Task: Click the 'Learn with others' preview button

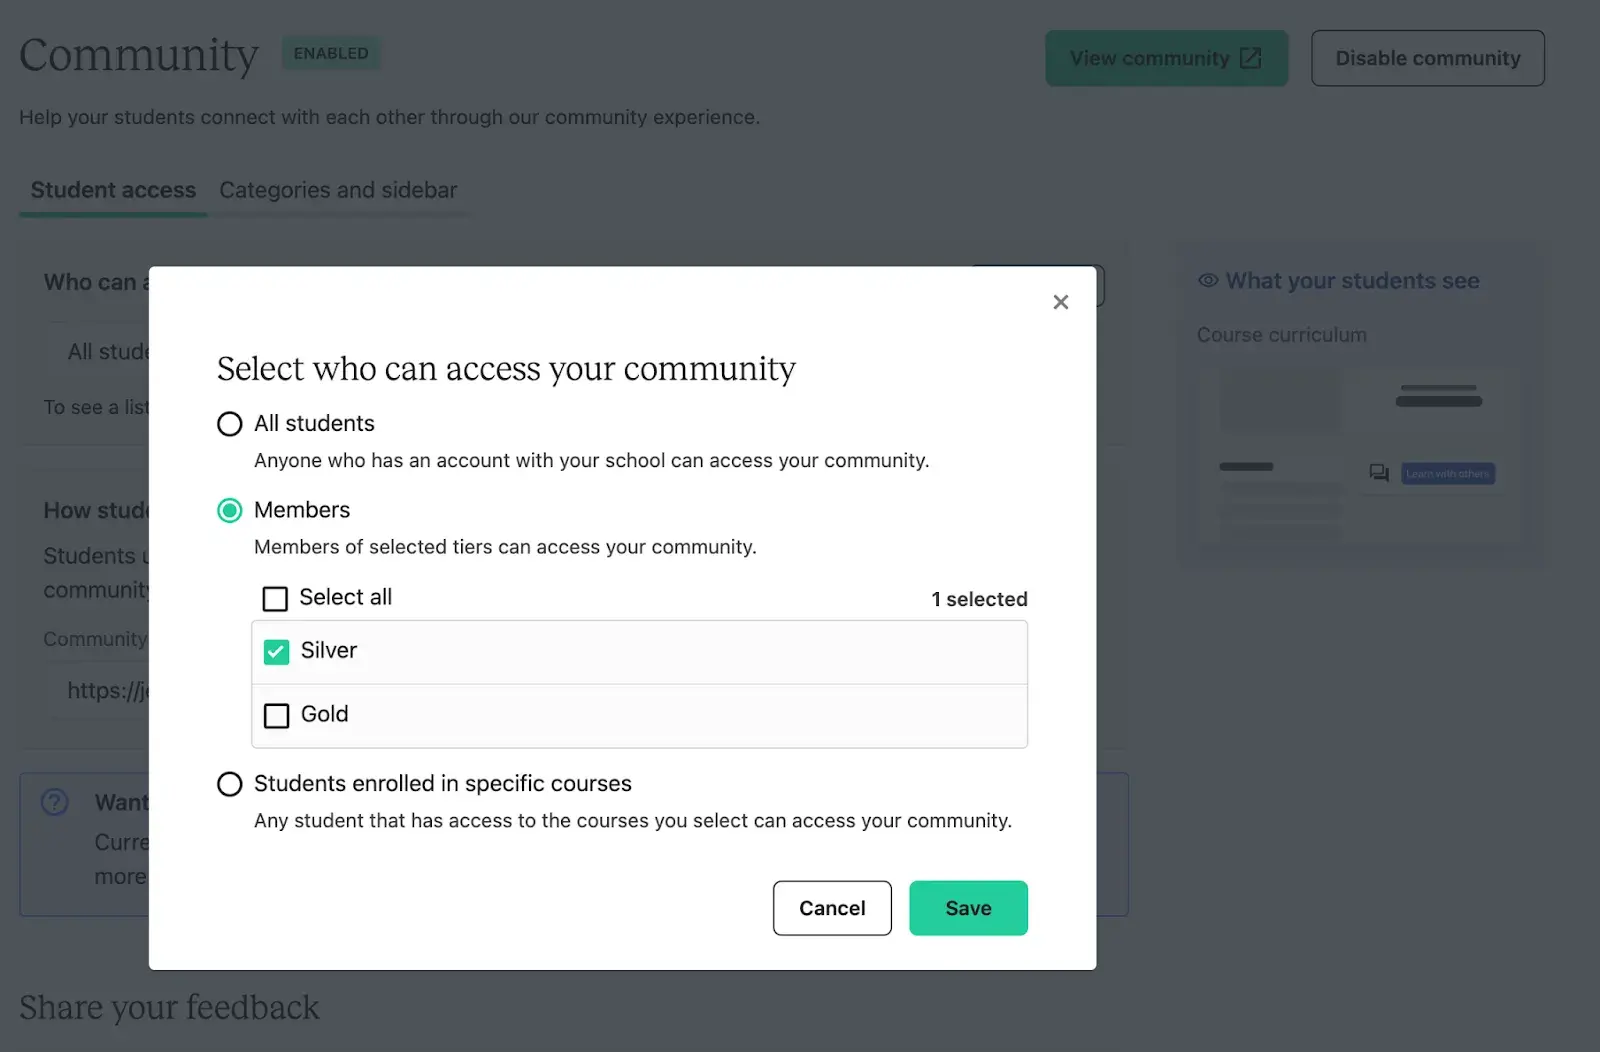Action: click(1448, 473)
